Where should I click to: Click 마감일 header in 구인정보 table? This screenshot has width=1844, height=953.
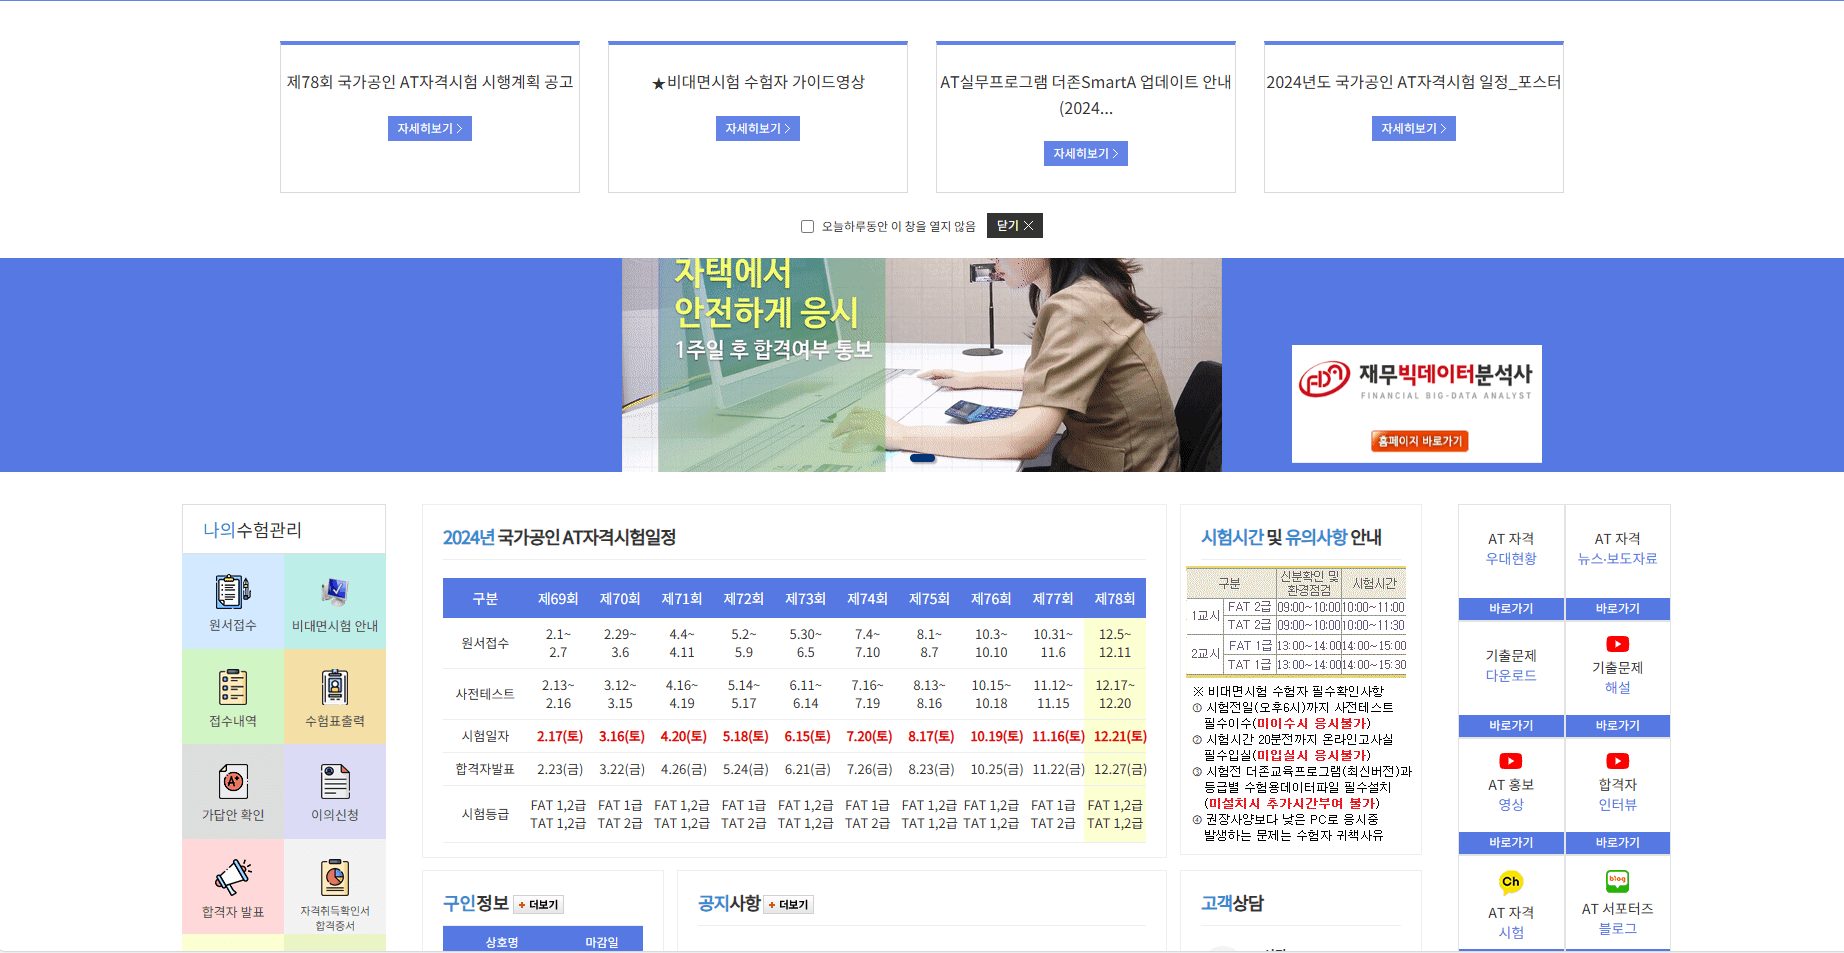(602, 942)
